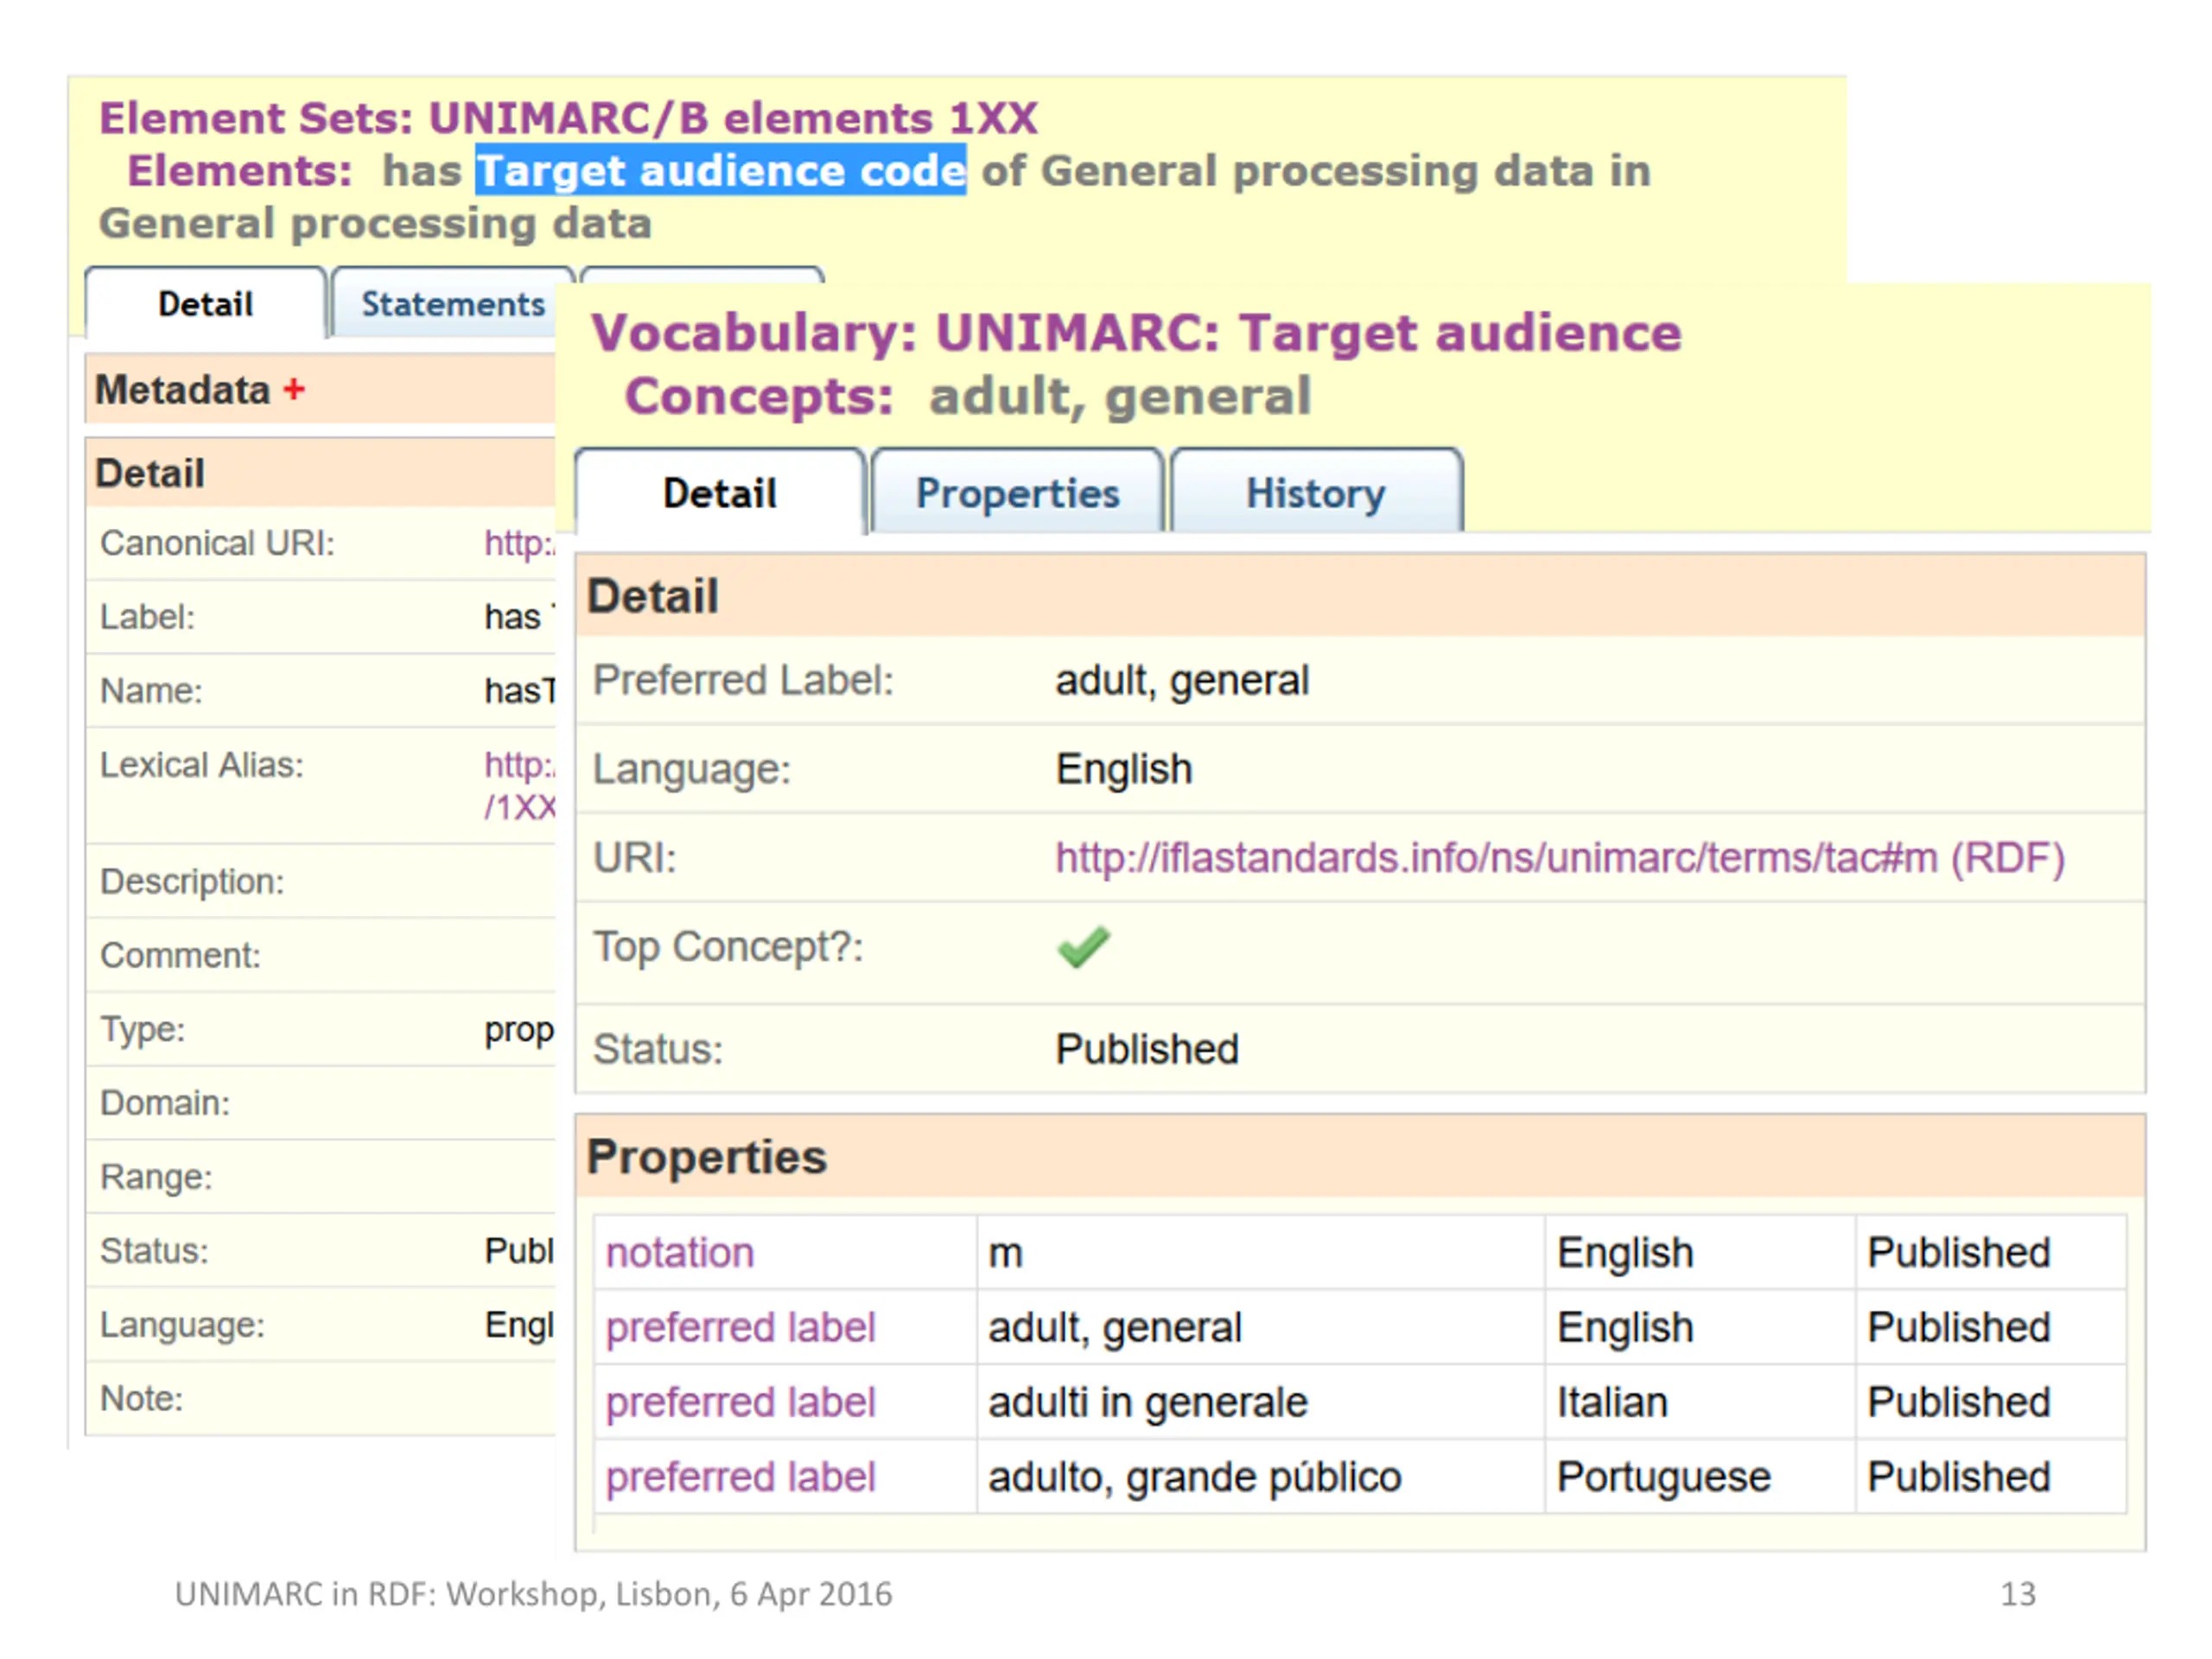Switch to the Statements tab
The height and width of the screenshot is (1659, 2212).
(x=452, y=303)
